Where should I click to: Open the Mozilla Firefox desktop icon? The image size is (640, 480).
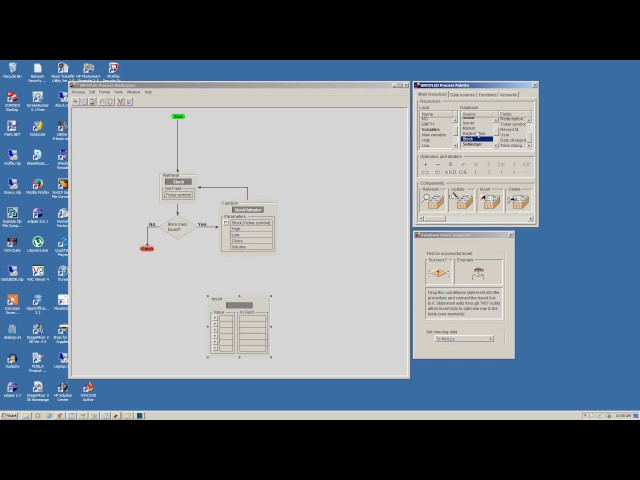pyautogui.click(x=38, y=187)
